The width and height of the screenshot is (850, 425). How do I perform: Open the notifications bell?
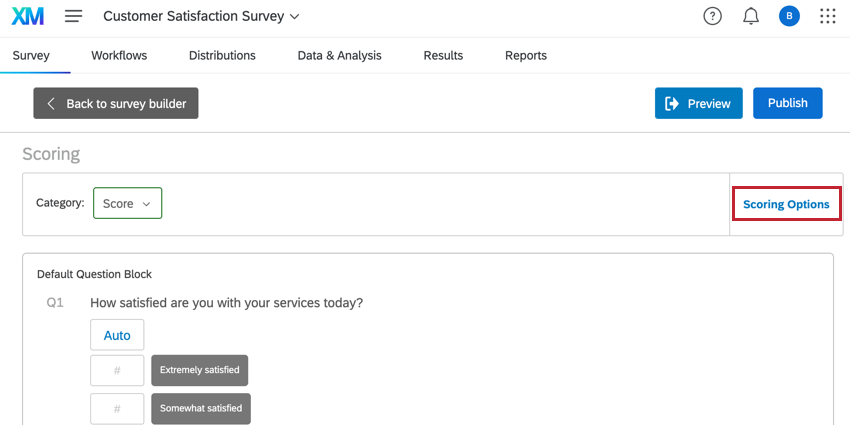(x=751, y=17)
